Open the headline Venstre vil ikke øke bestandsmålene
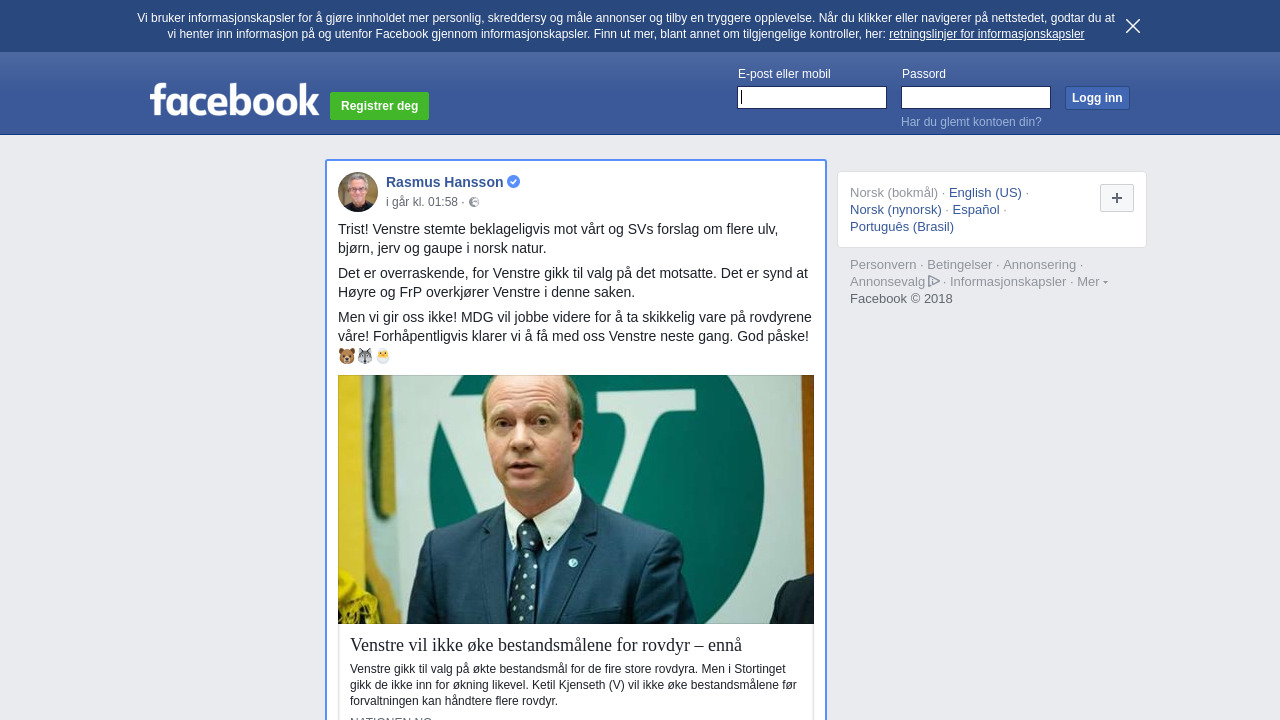This screenshot has width=1280, height=720. (546, 645)
